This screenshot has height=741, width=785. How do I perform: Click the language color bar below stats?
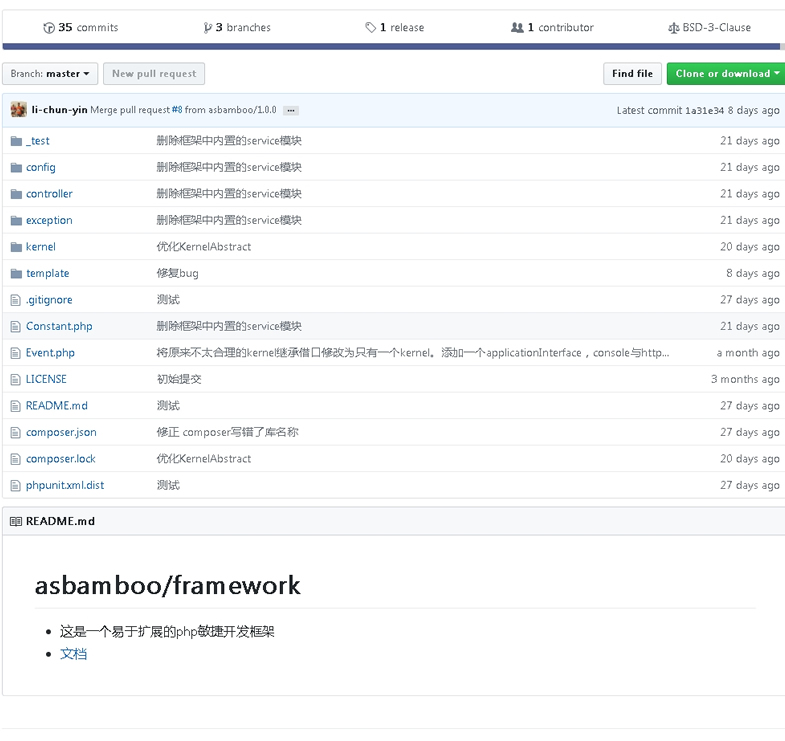392,46
